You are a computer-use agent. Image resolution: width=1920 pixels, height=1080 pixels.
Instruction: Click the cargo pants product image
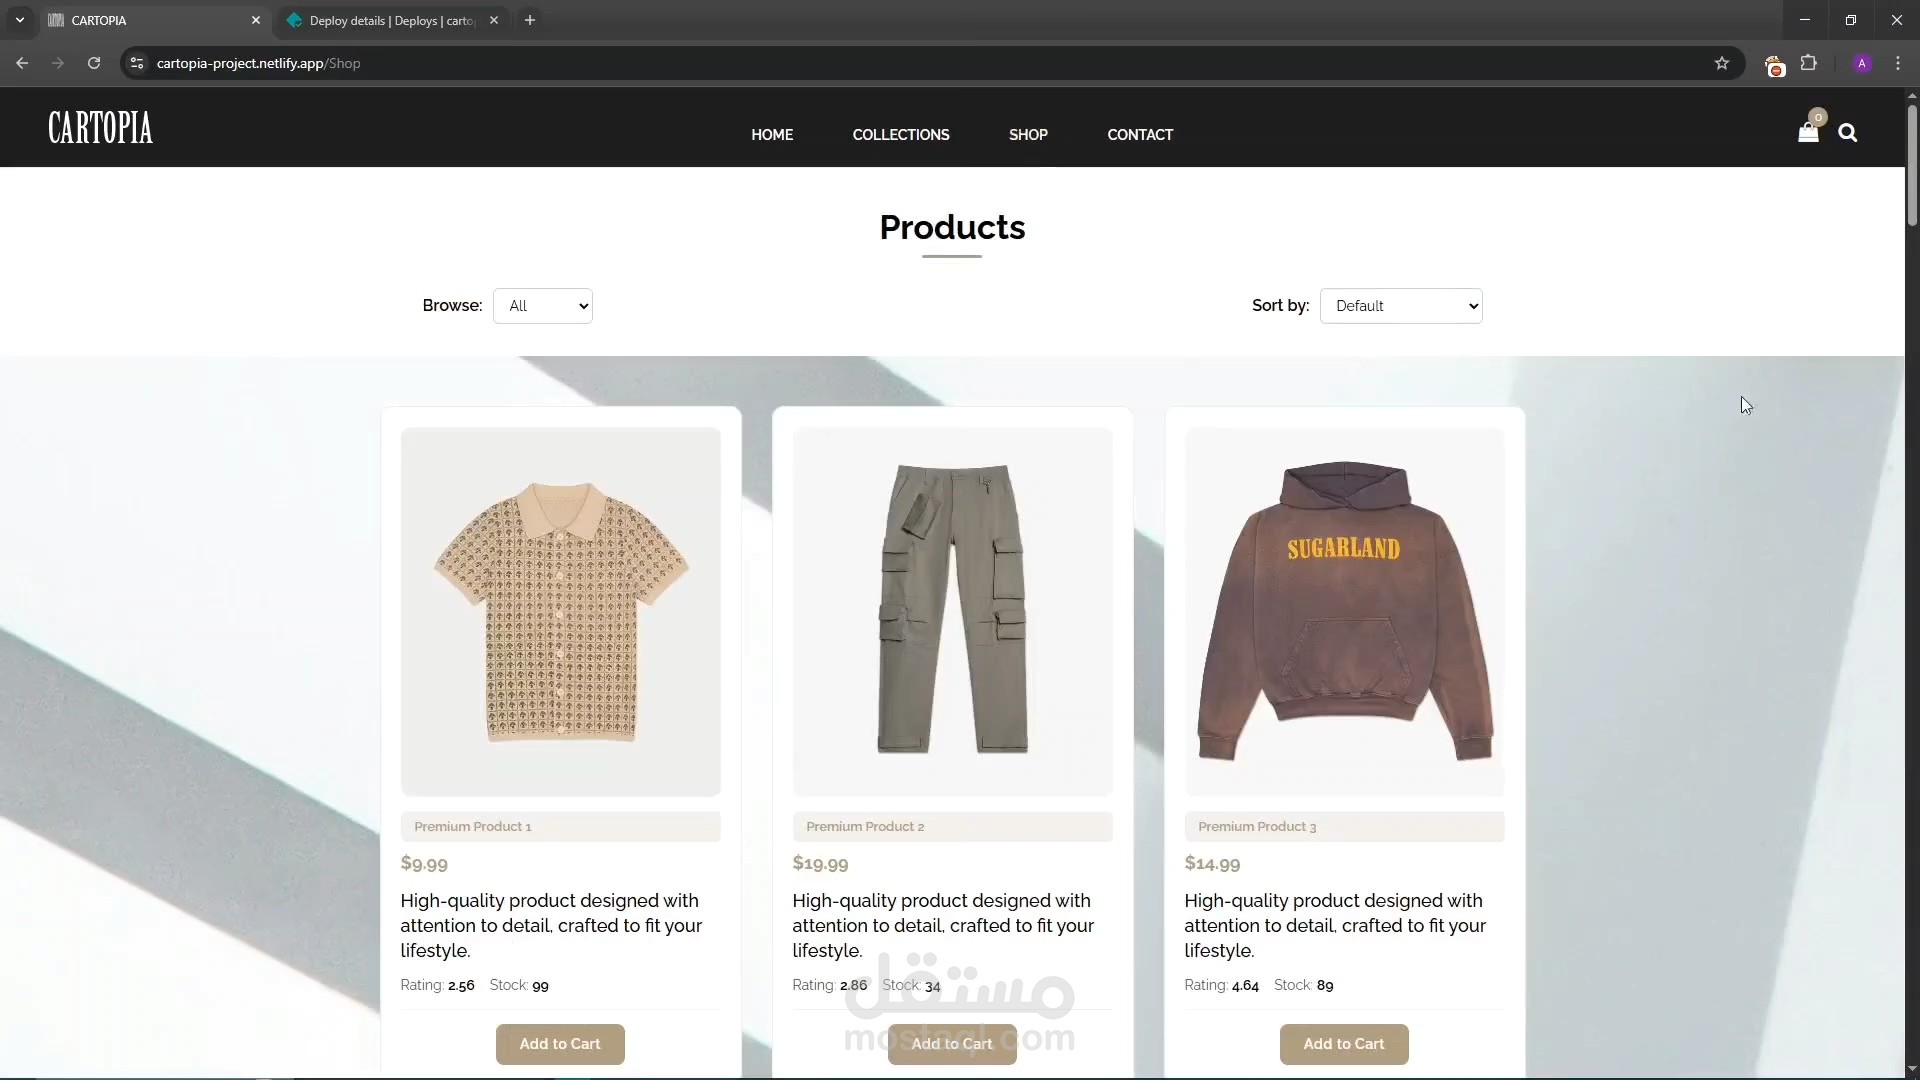(952, 610)
